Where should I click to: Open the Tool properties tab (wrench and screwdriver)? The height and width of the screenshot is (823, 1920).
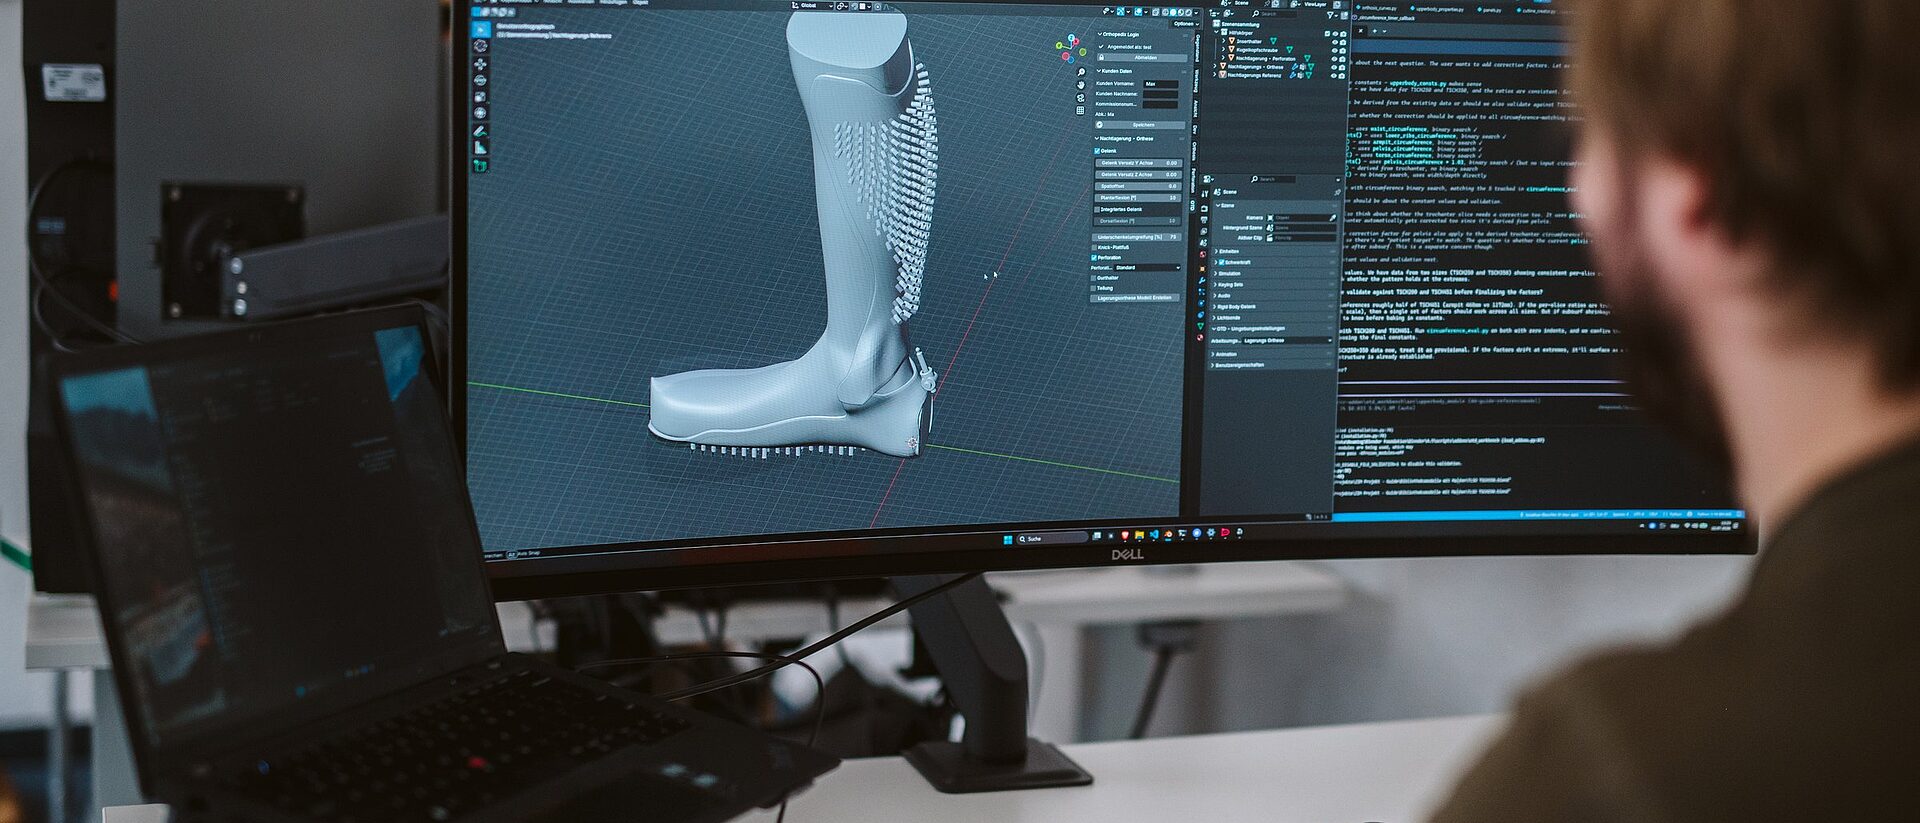point(1203,193)
